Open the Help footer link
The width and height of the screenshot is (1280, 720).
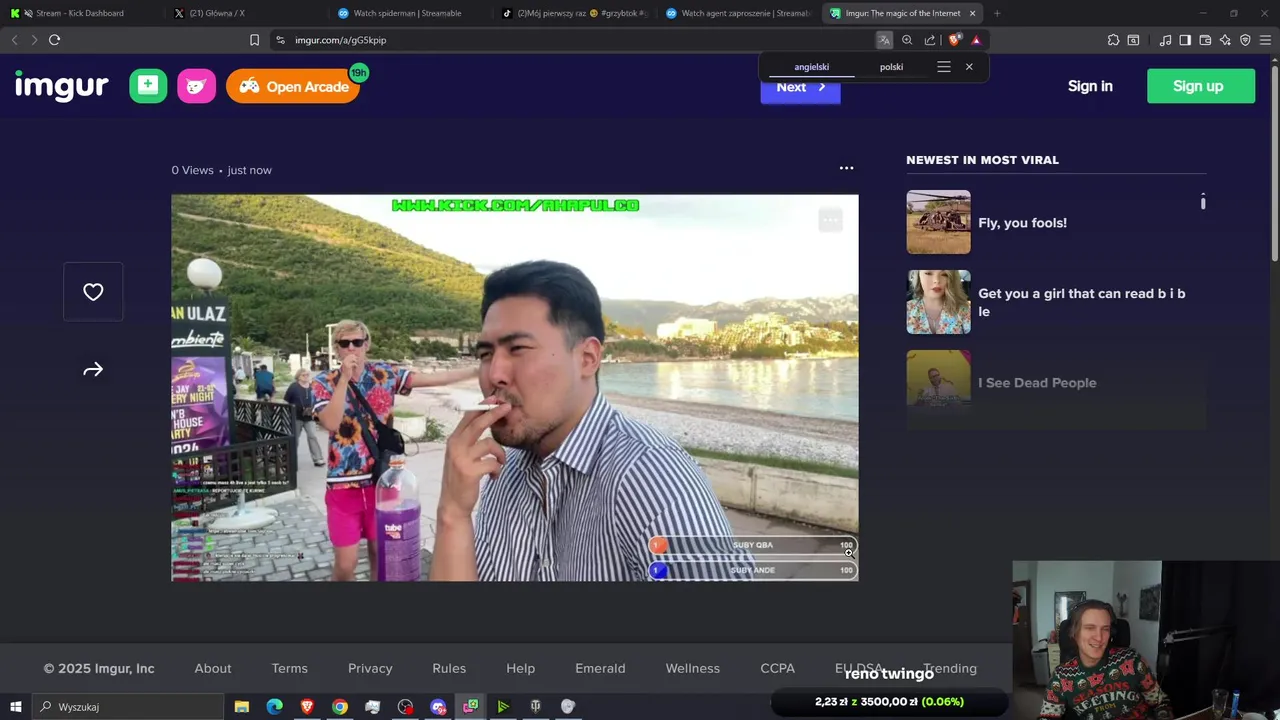click(521, 668)
